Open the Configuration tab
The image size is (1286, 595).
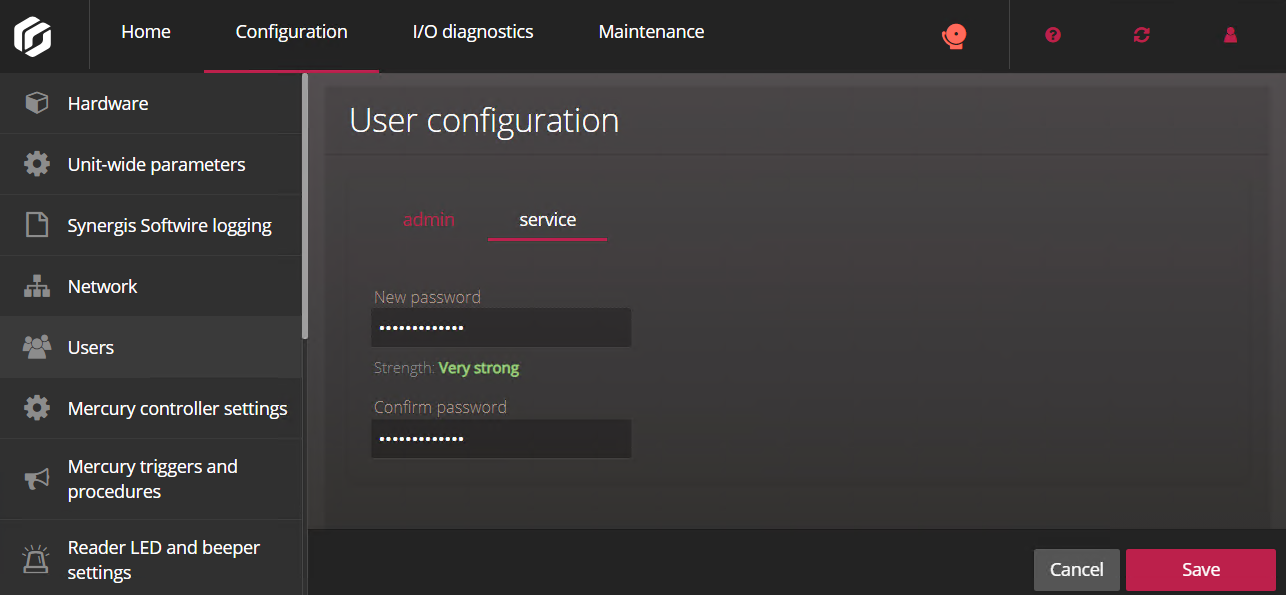[x=292, y=32]
